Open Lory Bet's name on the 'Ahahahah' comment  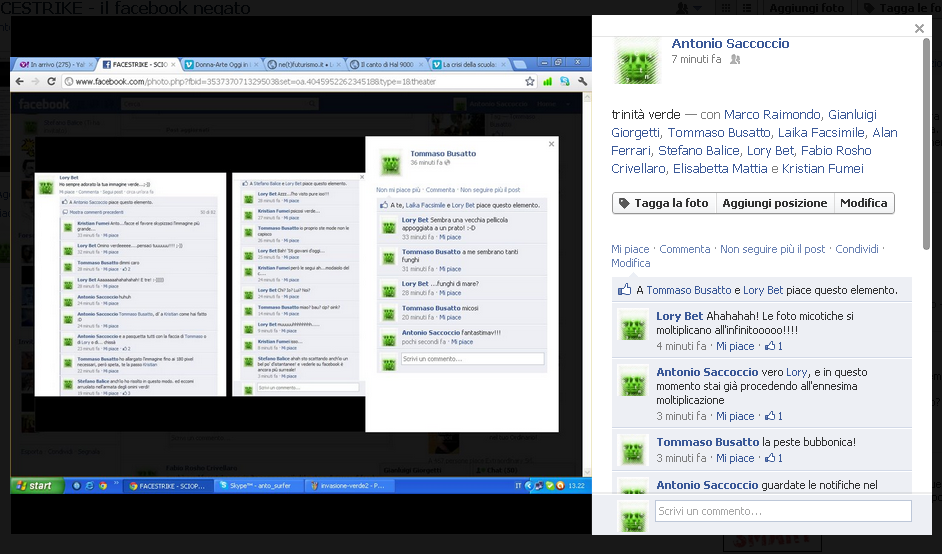click(x=679, y=316)
